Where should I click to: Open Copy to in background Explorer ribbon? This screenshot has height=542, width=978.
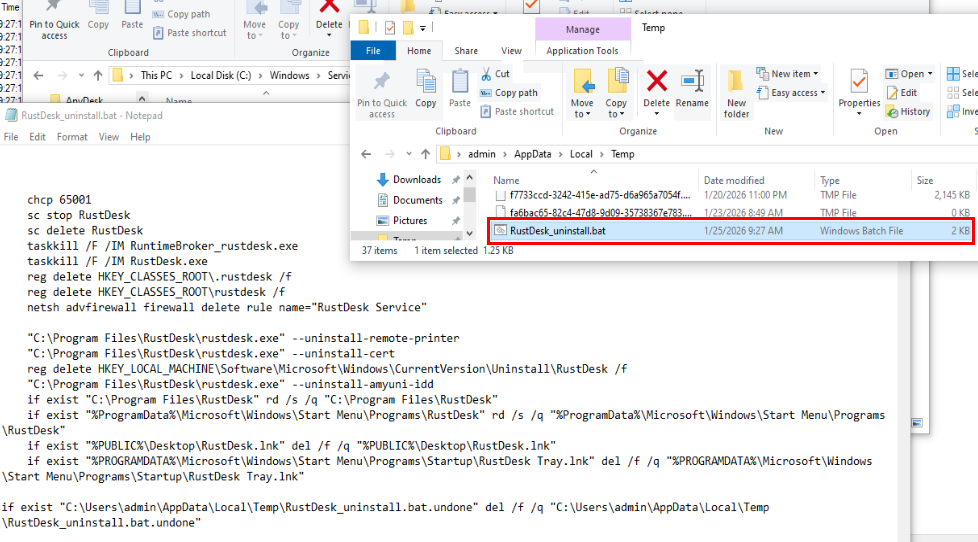pyautogui.click(x=288, y=21)
